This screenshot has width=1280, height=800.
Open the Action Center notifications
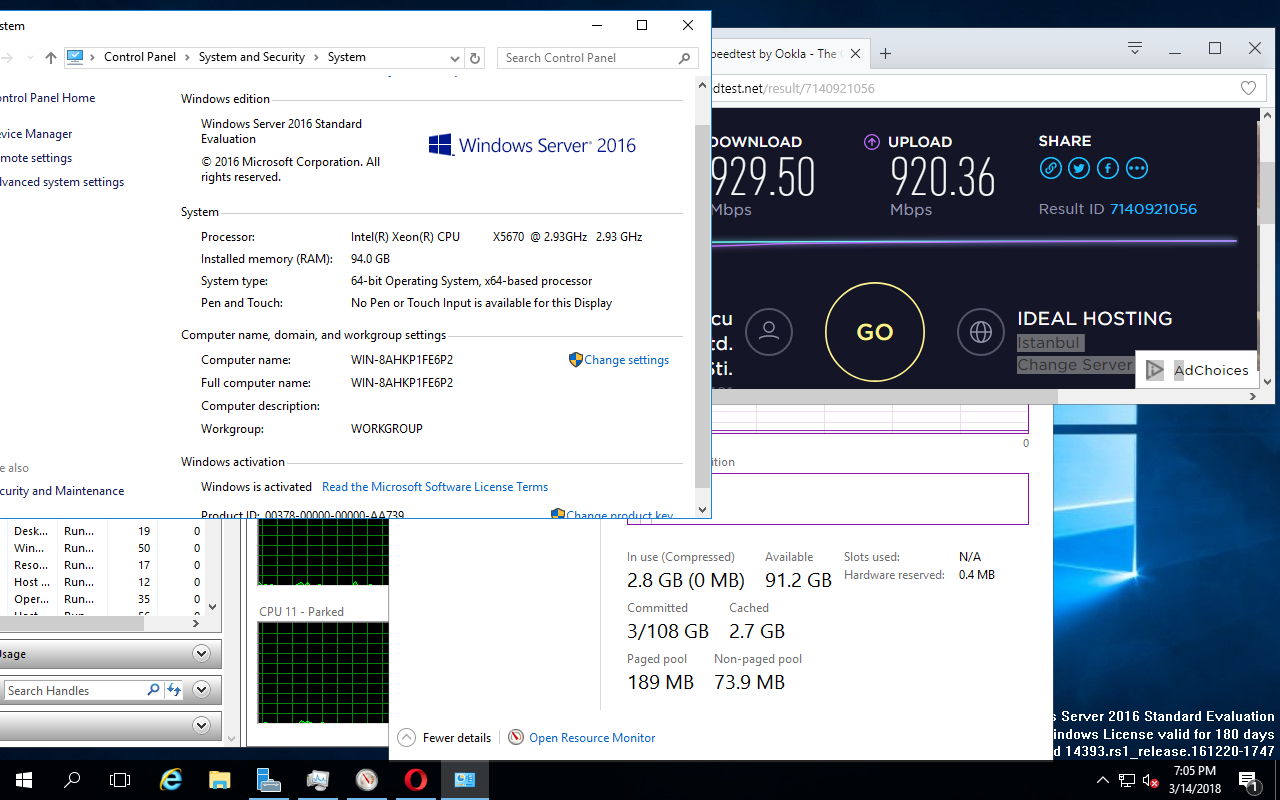point(1248,780)
